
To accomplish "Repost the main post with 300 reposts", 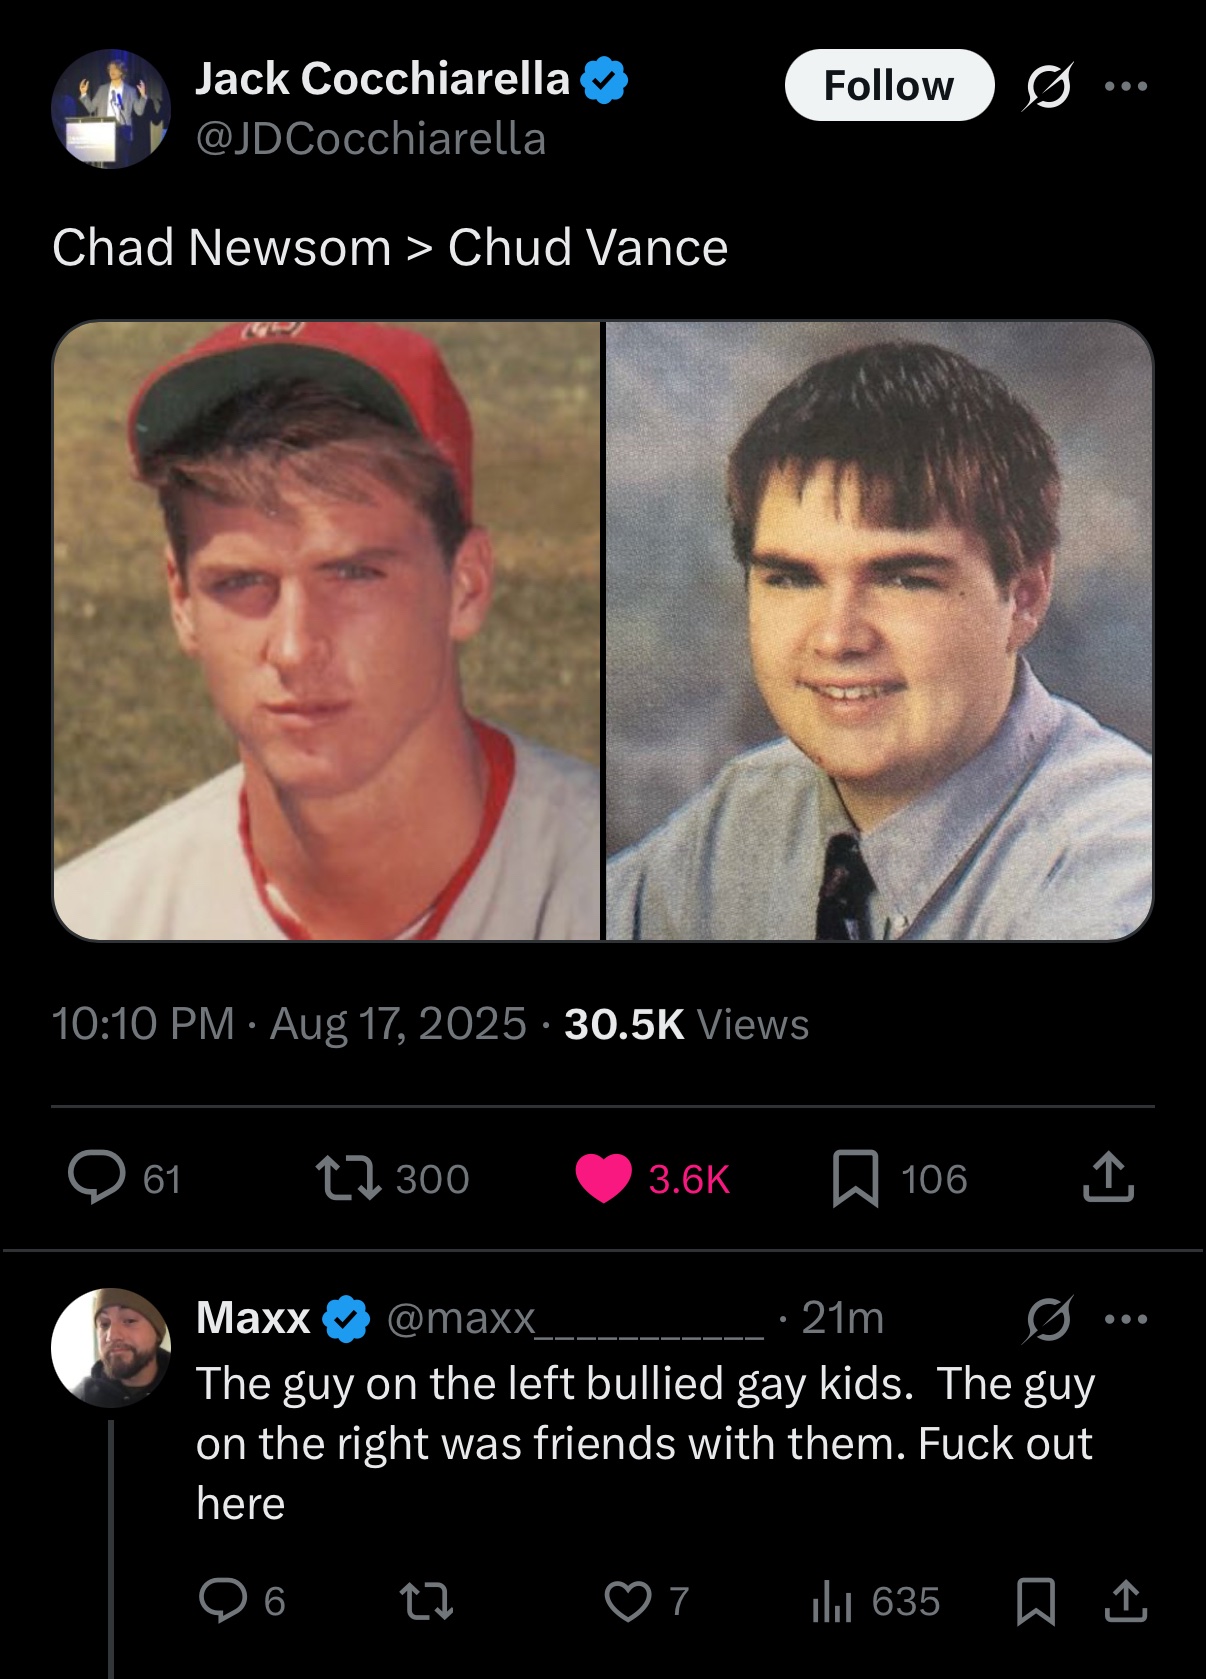I will [392, 1178].
